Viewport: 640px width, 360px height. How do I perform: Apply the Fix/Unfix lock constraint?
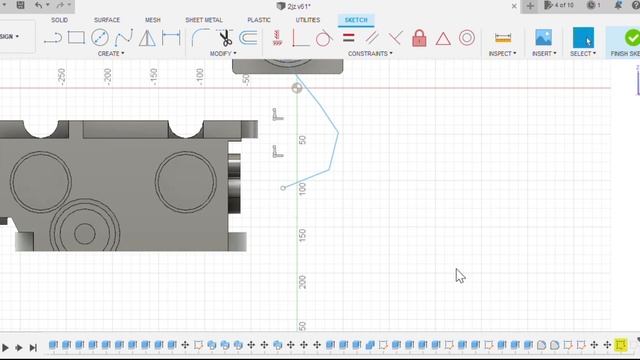pos(419,38)
